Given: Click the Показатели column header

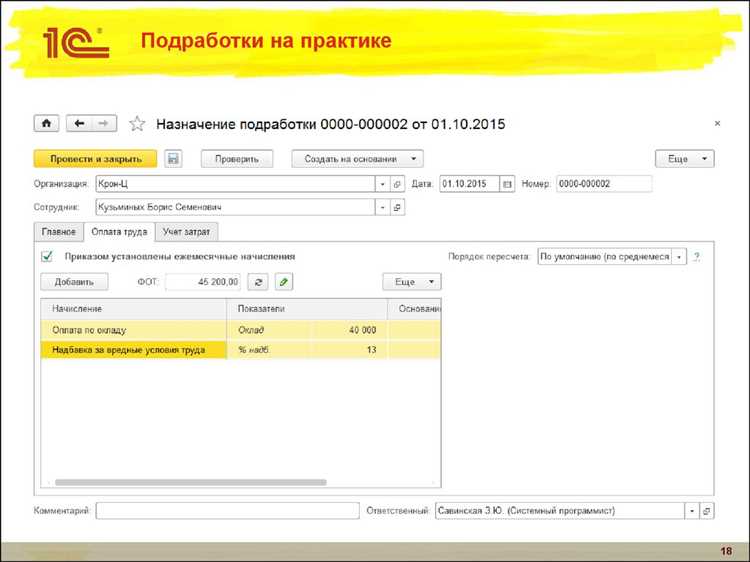Looking at the screenshot, I should click(x=307, y=309).
